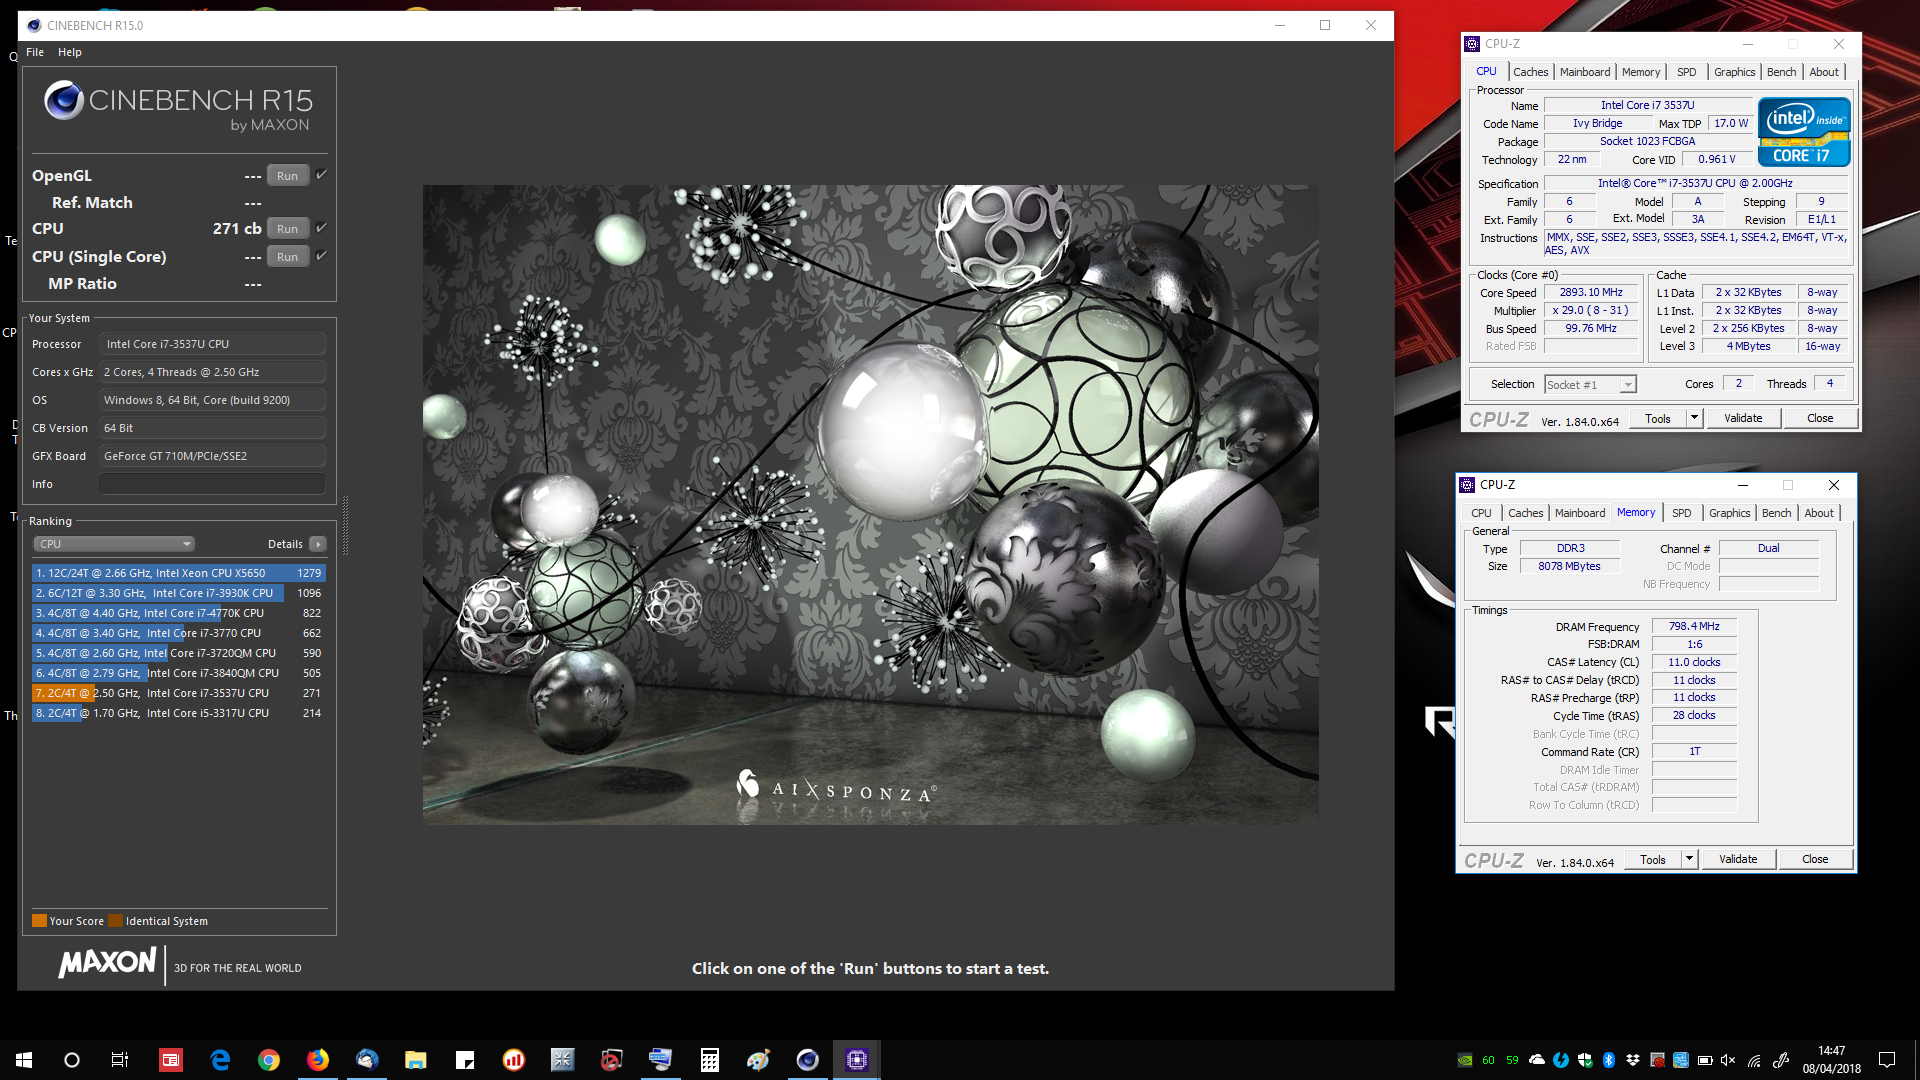This screenshot has width=1920, height=1080.
Task: Click the OneDrive cloud tray icon
Action: tap(1537, 1060)
